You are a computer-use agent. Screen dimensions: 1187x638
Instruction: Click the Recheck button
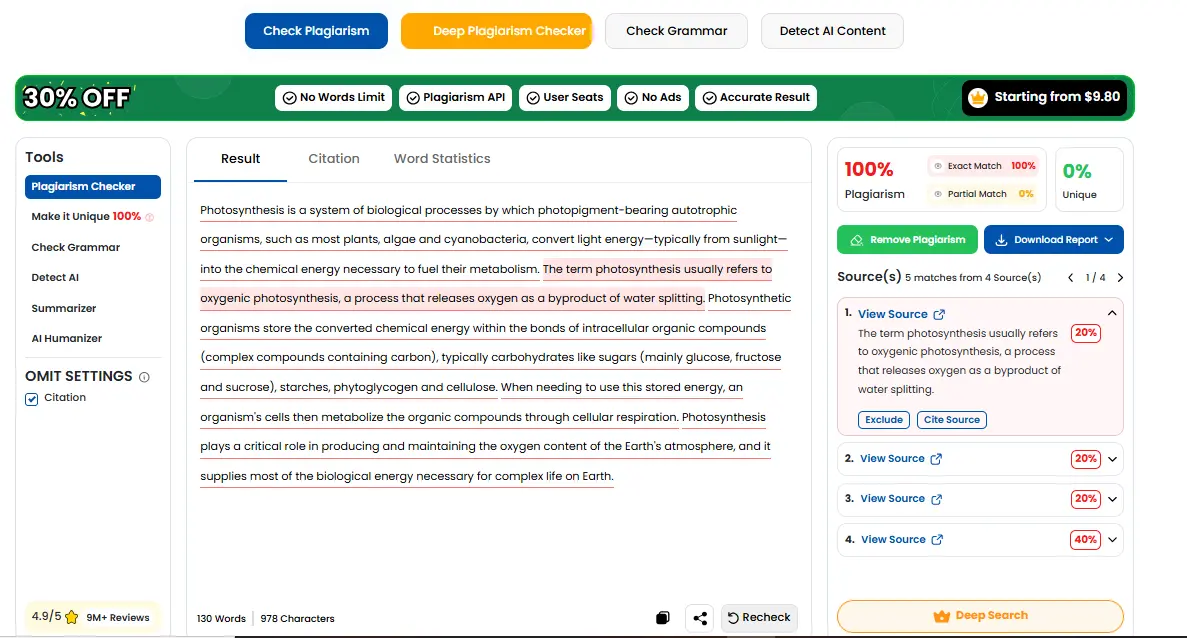(x=759, y=618)
